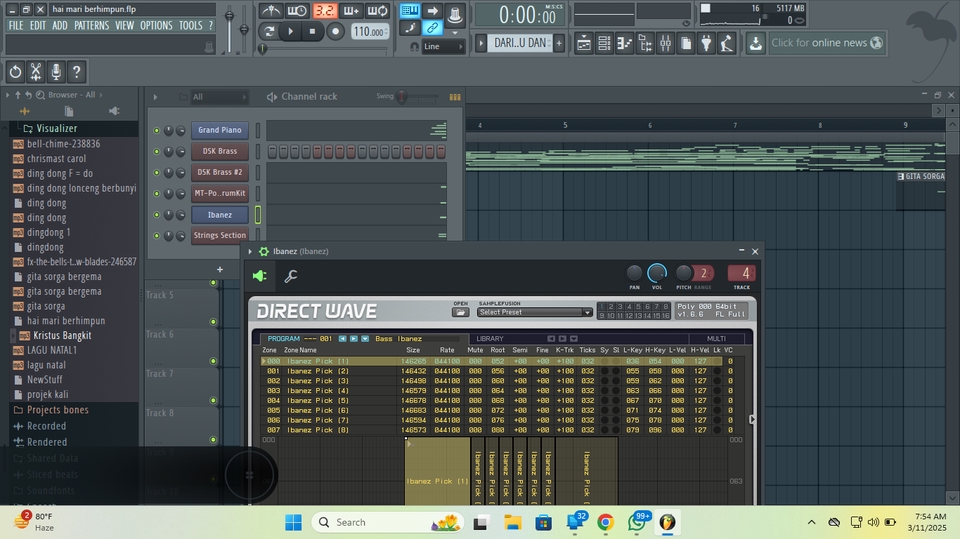Open the channel rack All filter dropdown
The image size is (960, 539).
[x=219, y=97]
